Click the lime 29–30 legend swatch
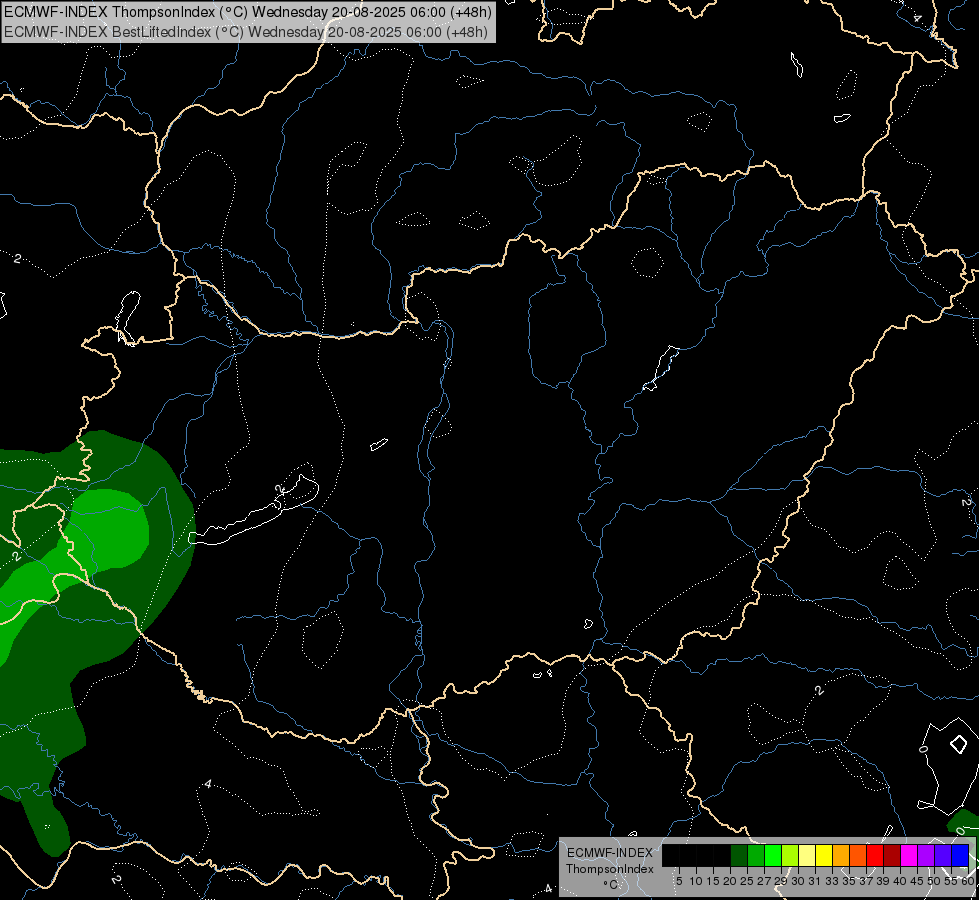 click(x=790, y=855)
